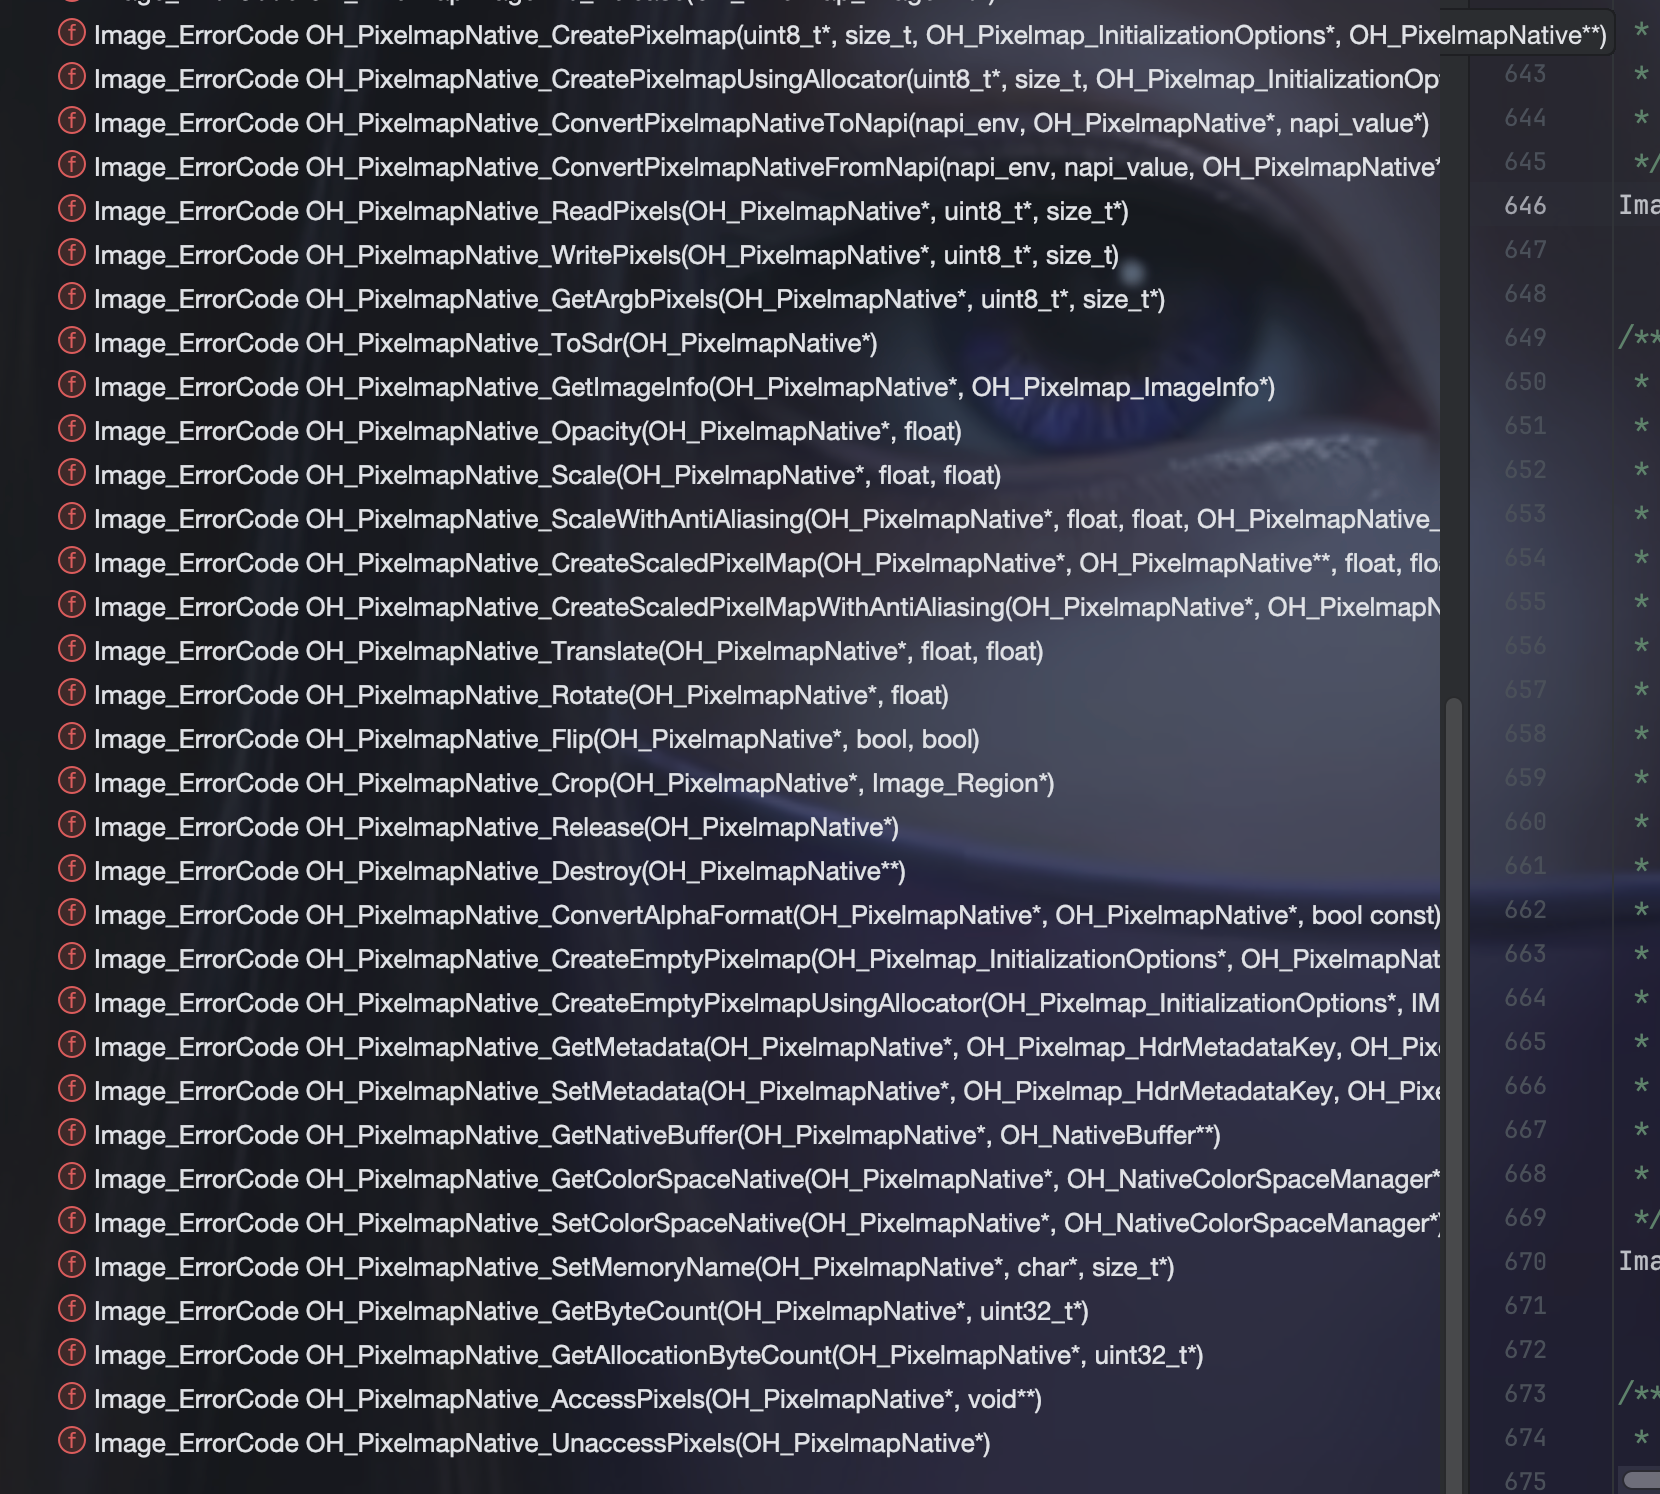This screenshot has height=1494, width=1660.
Task: Click the function icon for GetMetadata
Action: click(72, 1045)
